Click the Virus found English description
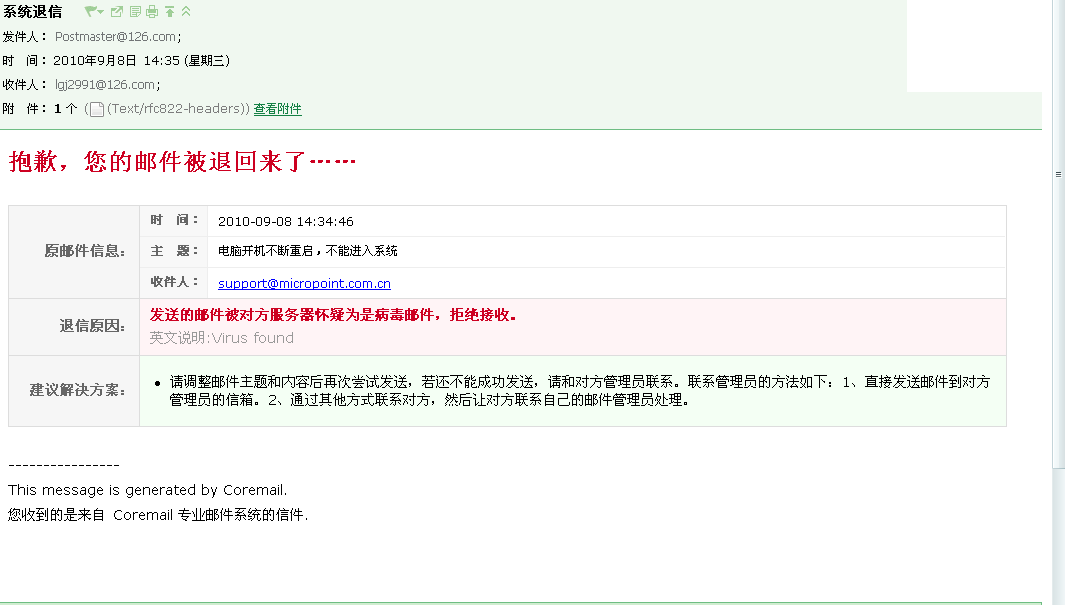Viewport: 1065px width, 605px height. click(222, 338)
